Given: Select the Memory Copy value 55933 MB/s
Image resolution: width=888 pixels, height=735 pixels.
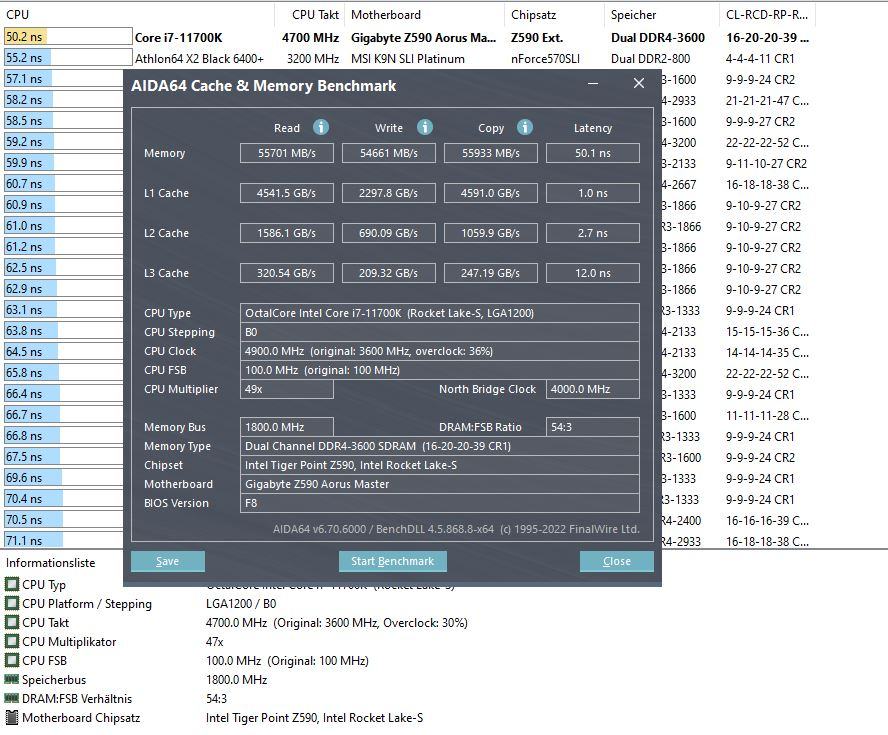Looking at the screenshot, I should (x=490, y=153).
